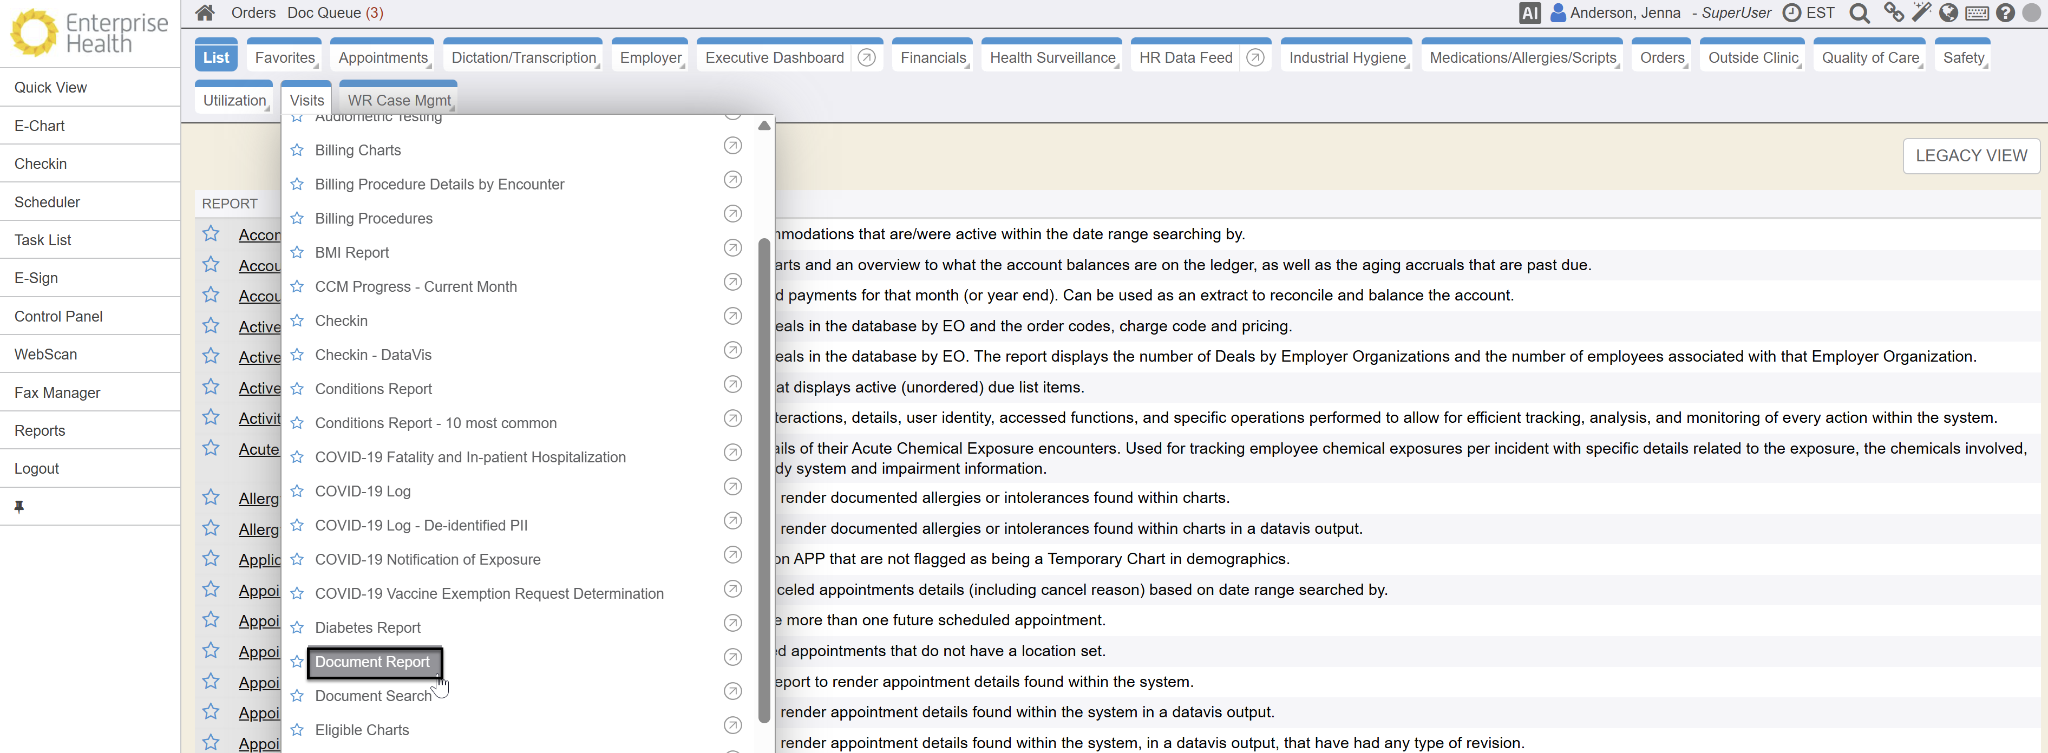Open BMI Report in new window arrow
This screenshot has width=2048, height=753.
(733, 248)
